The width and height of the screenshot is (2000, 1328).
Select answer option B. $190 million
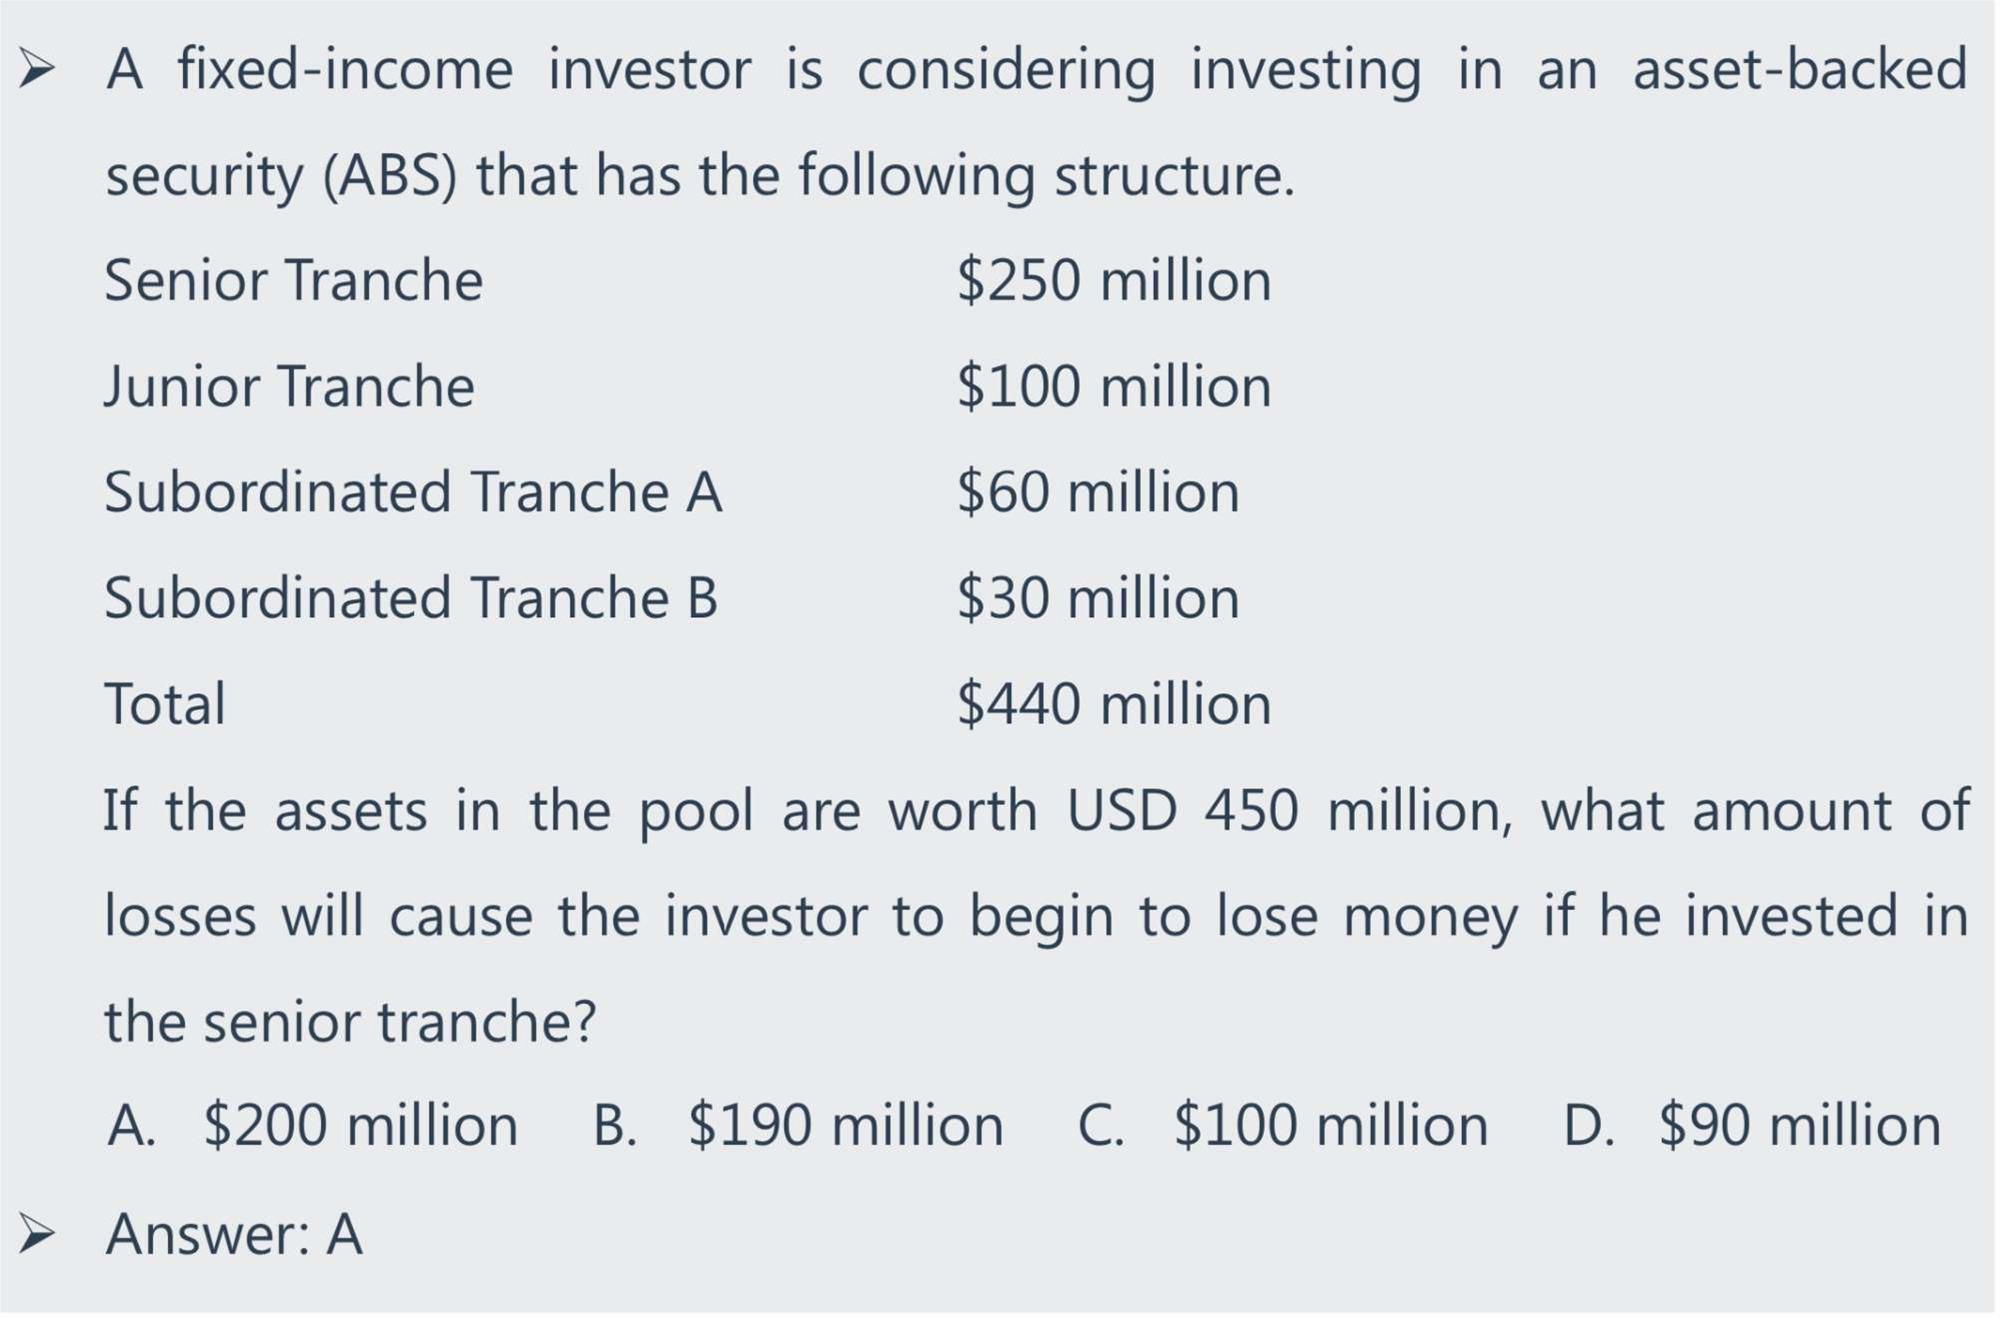click(798, 1125)
